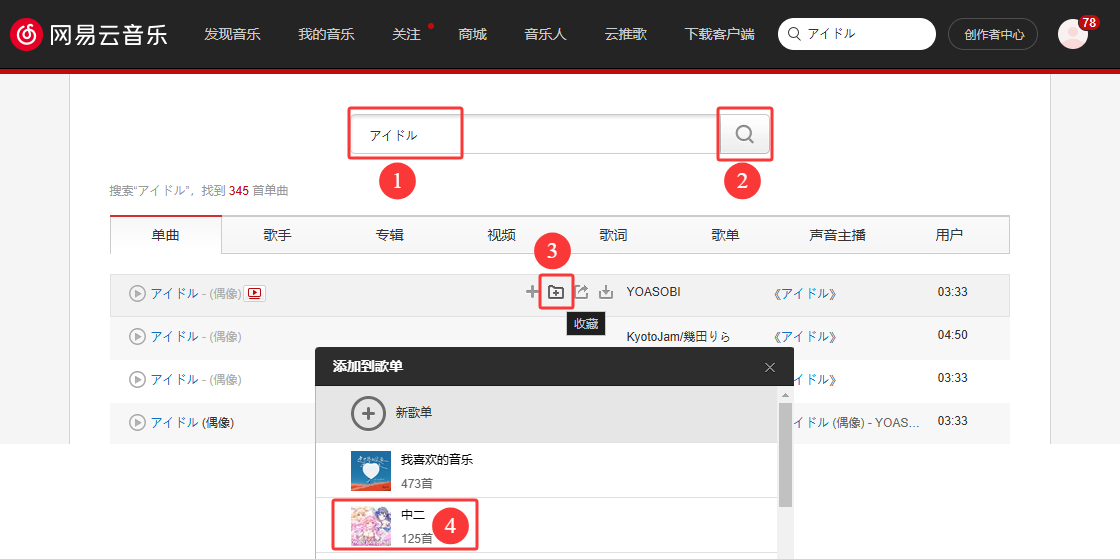
Task: Click the 我喜欢的音乐 playlist cover thumbnail
Action: pos(371,470)
